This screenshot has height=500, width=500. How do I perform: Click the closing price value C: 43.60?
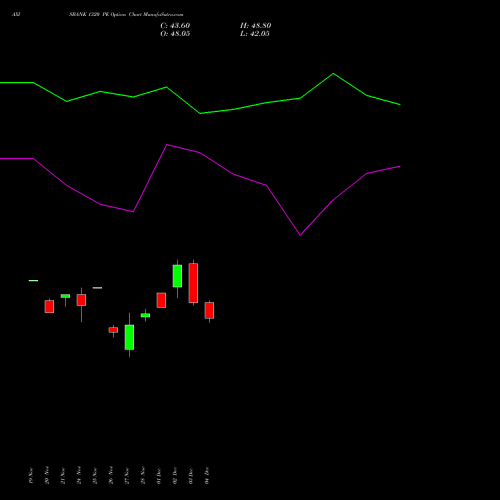click(175, 26)
